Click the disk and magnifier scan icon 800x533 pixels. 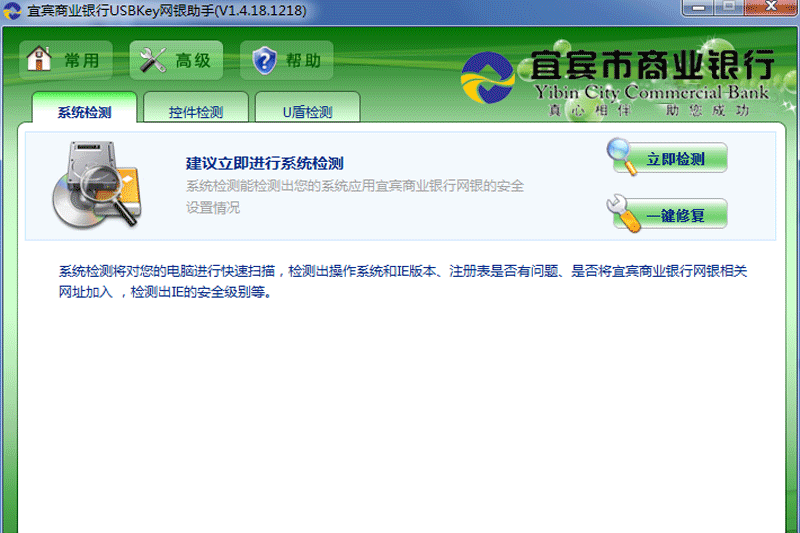pyautogui.click(x=97, y=185)
